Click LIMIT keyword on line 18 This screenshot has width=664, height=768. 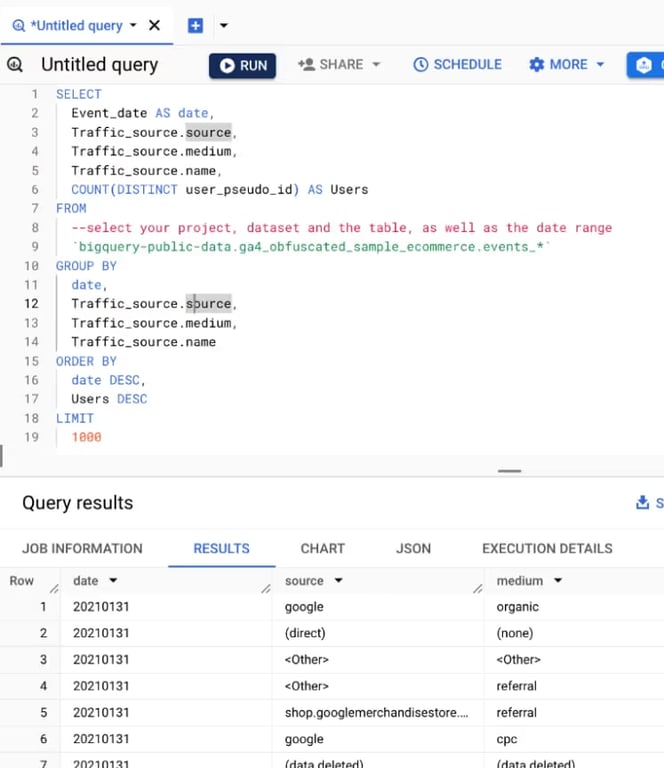tap(75, 418)
